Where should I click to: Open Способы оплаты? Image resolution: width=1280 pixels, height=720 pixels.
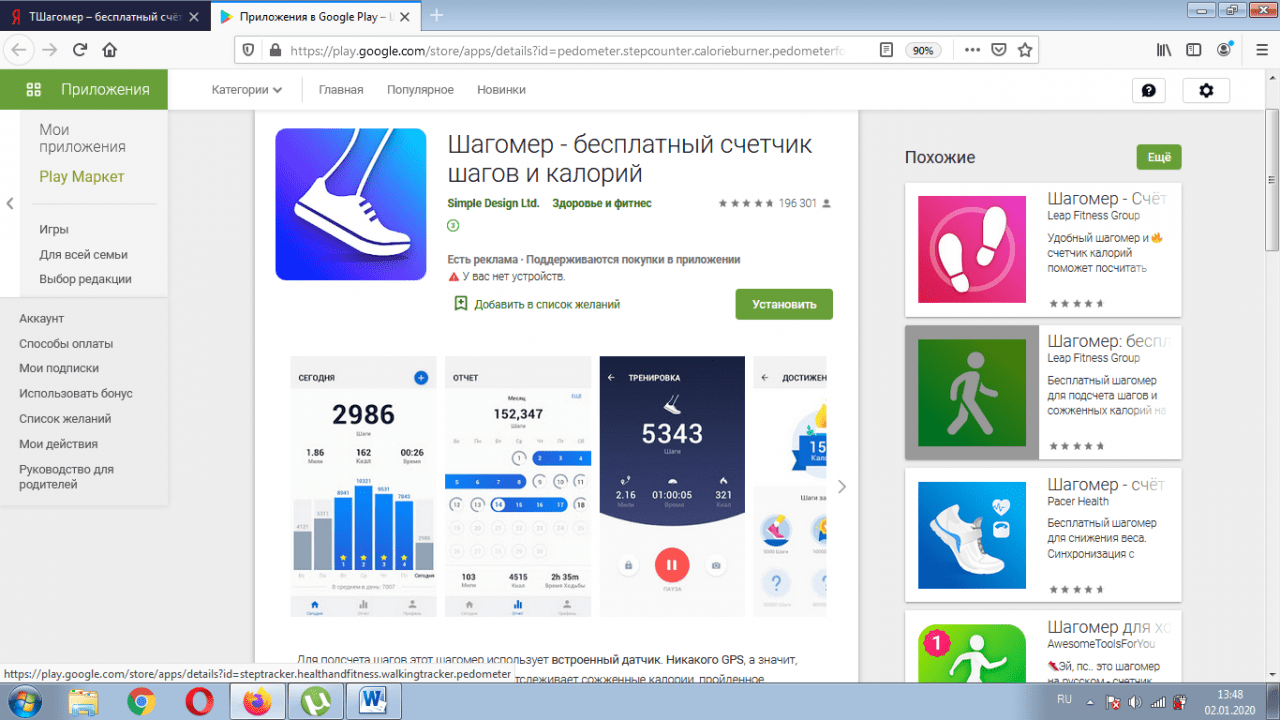[x=66, y=343]
